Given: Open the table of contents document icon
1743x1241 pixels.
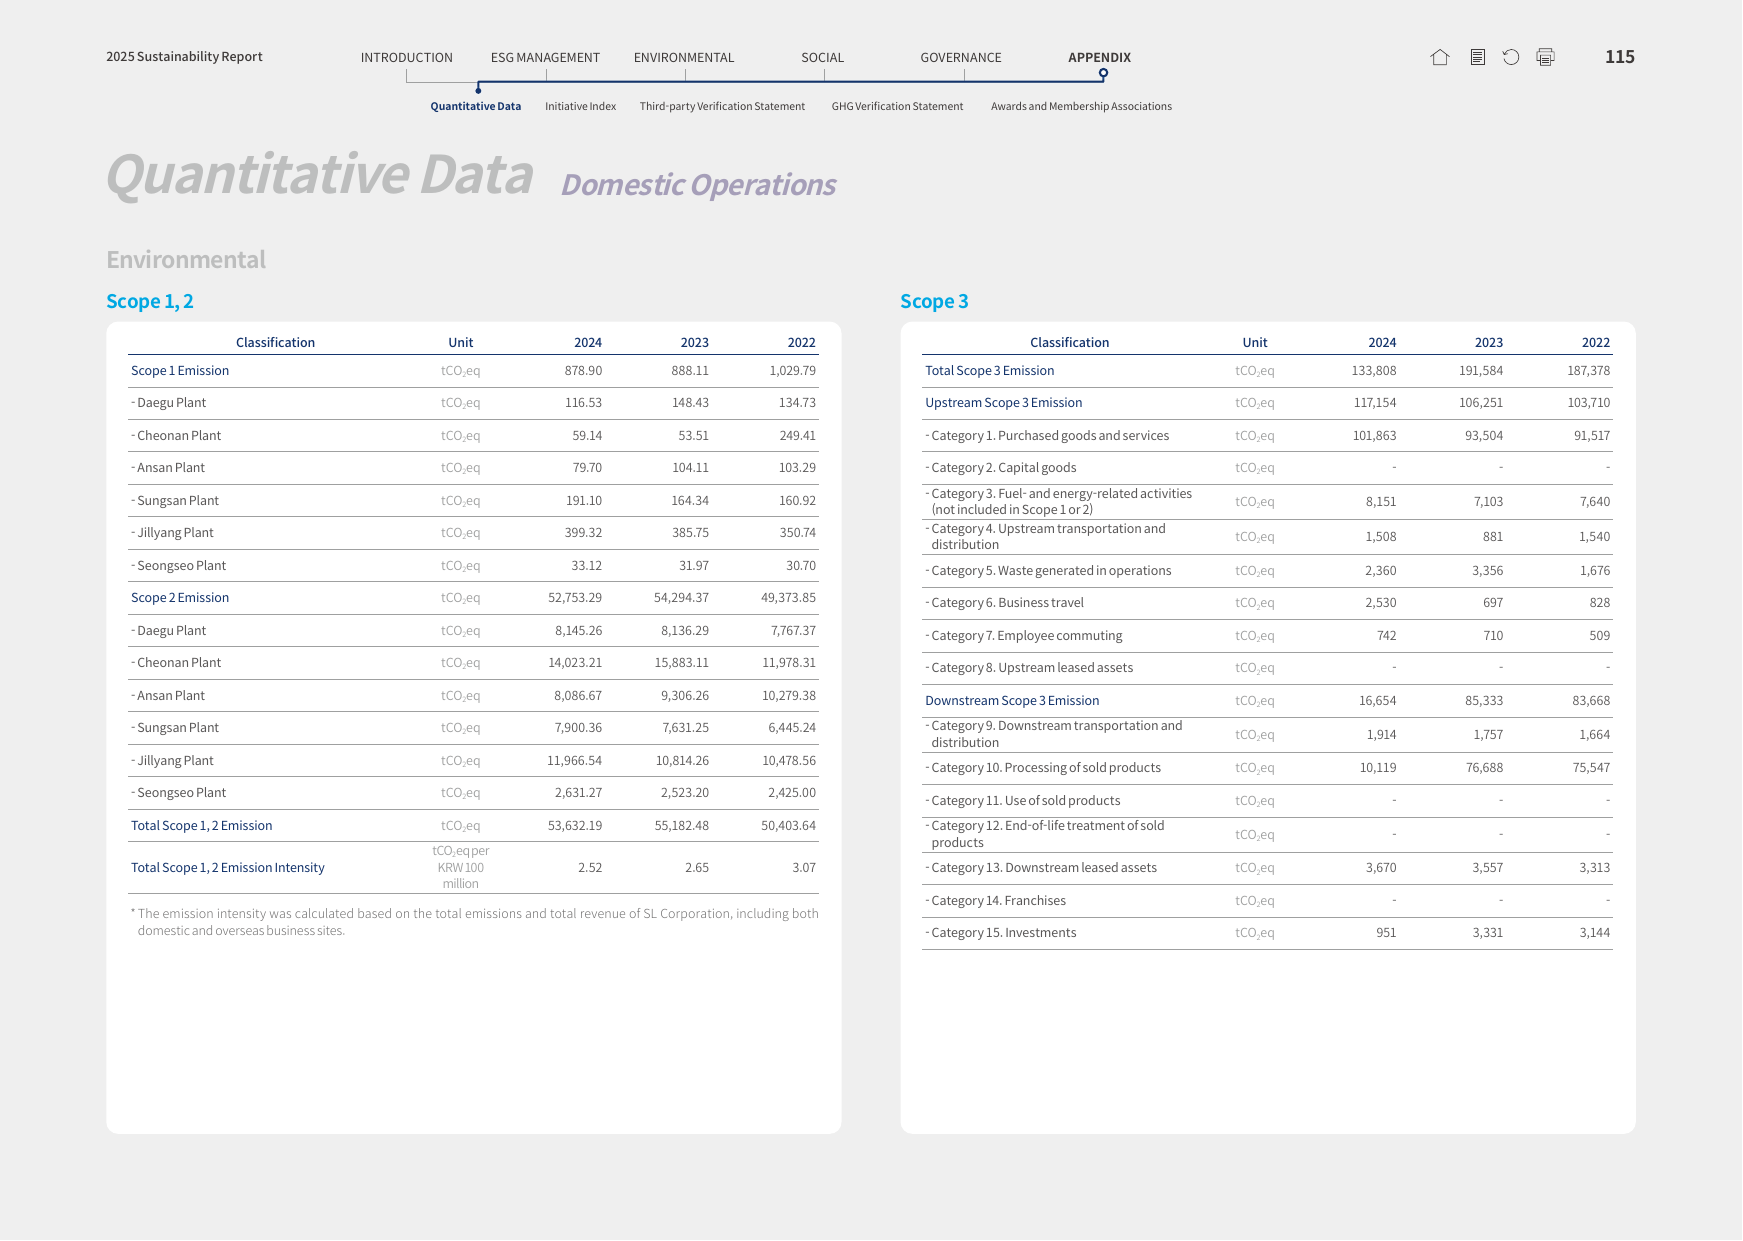Looking at the screenshot, I should click(x=1477, y=57).
